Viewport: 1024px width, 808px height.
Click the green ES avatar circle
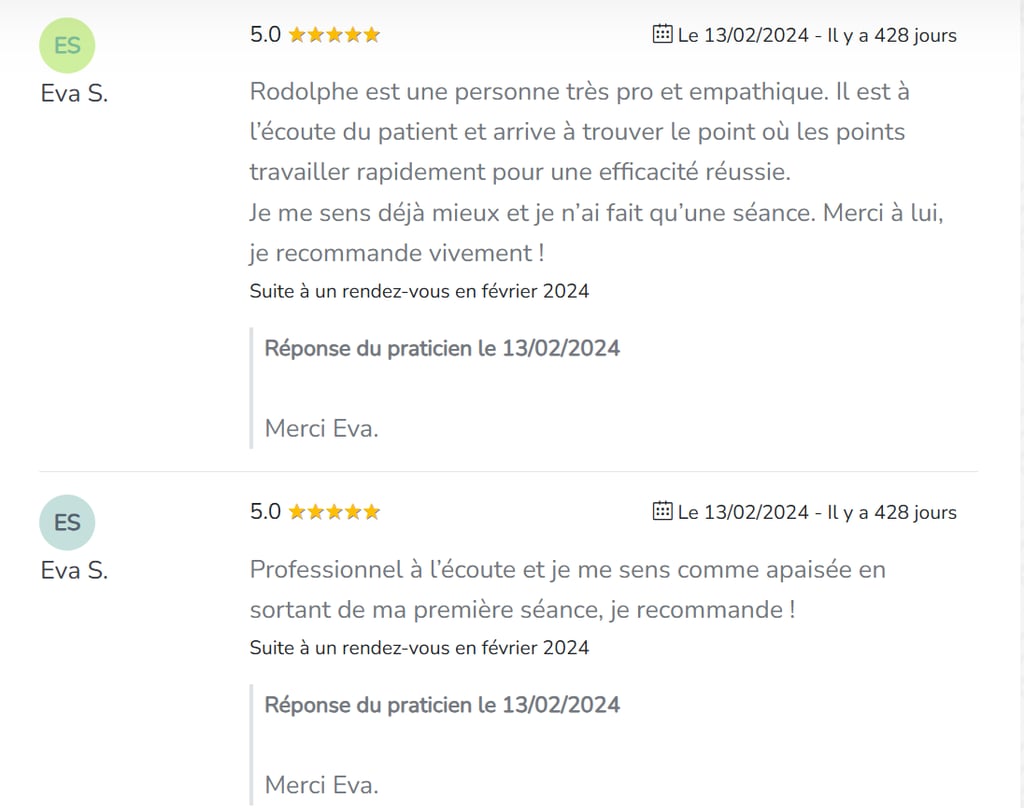click(67, 46)
